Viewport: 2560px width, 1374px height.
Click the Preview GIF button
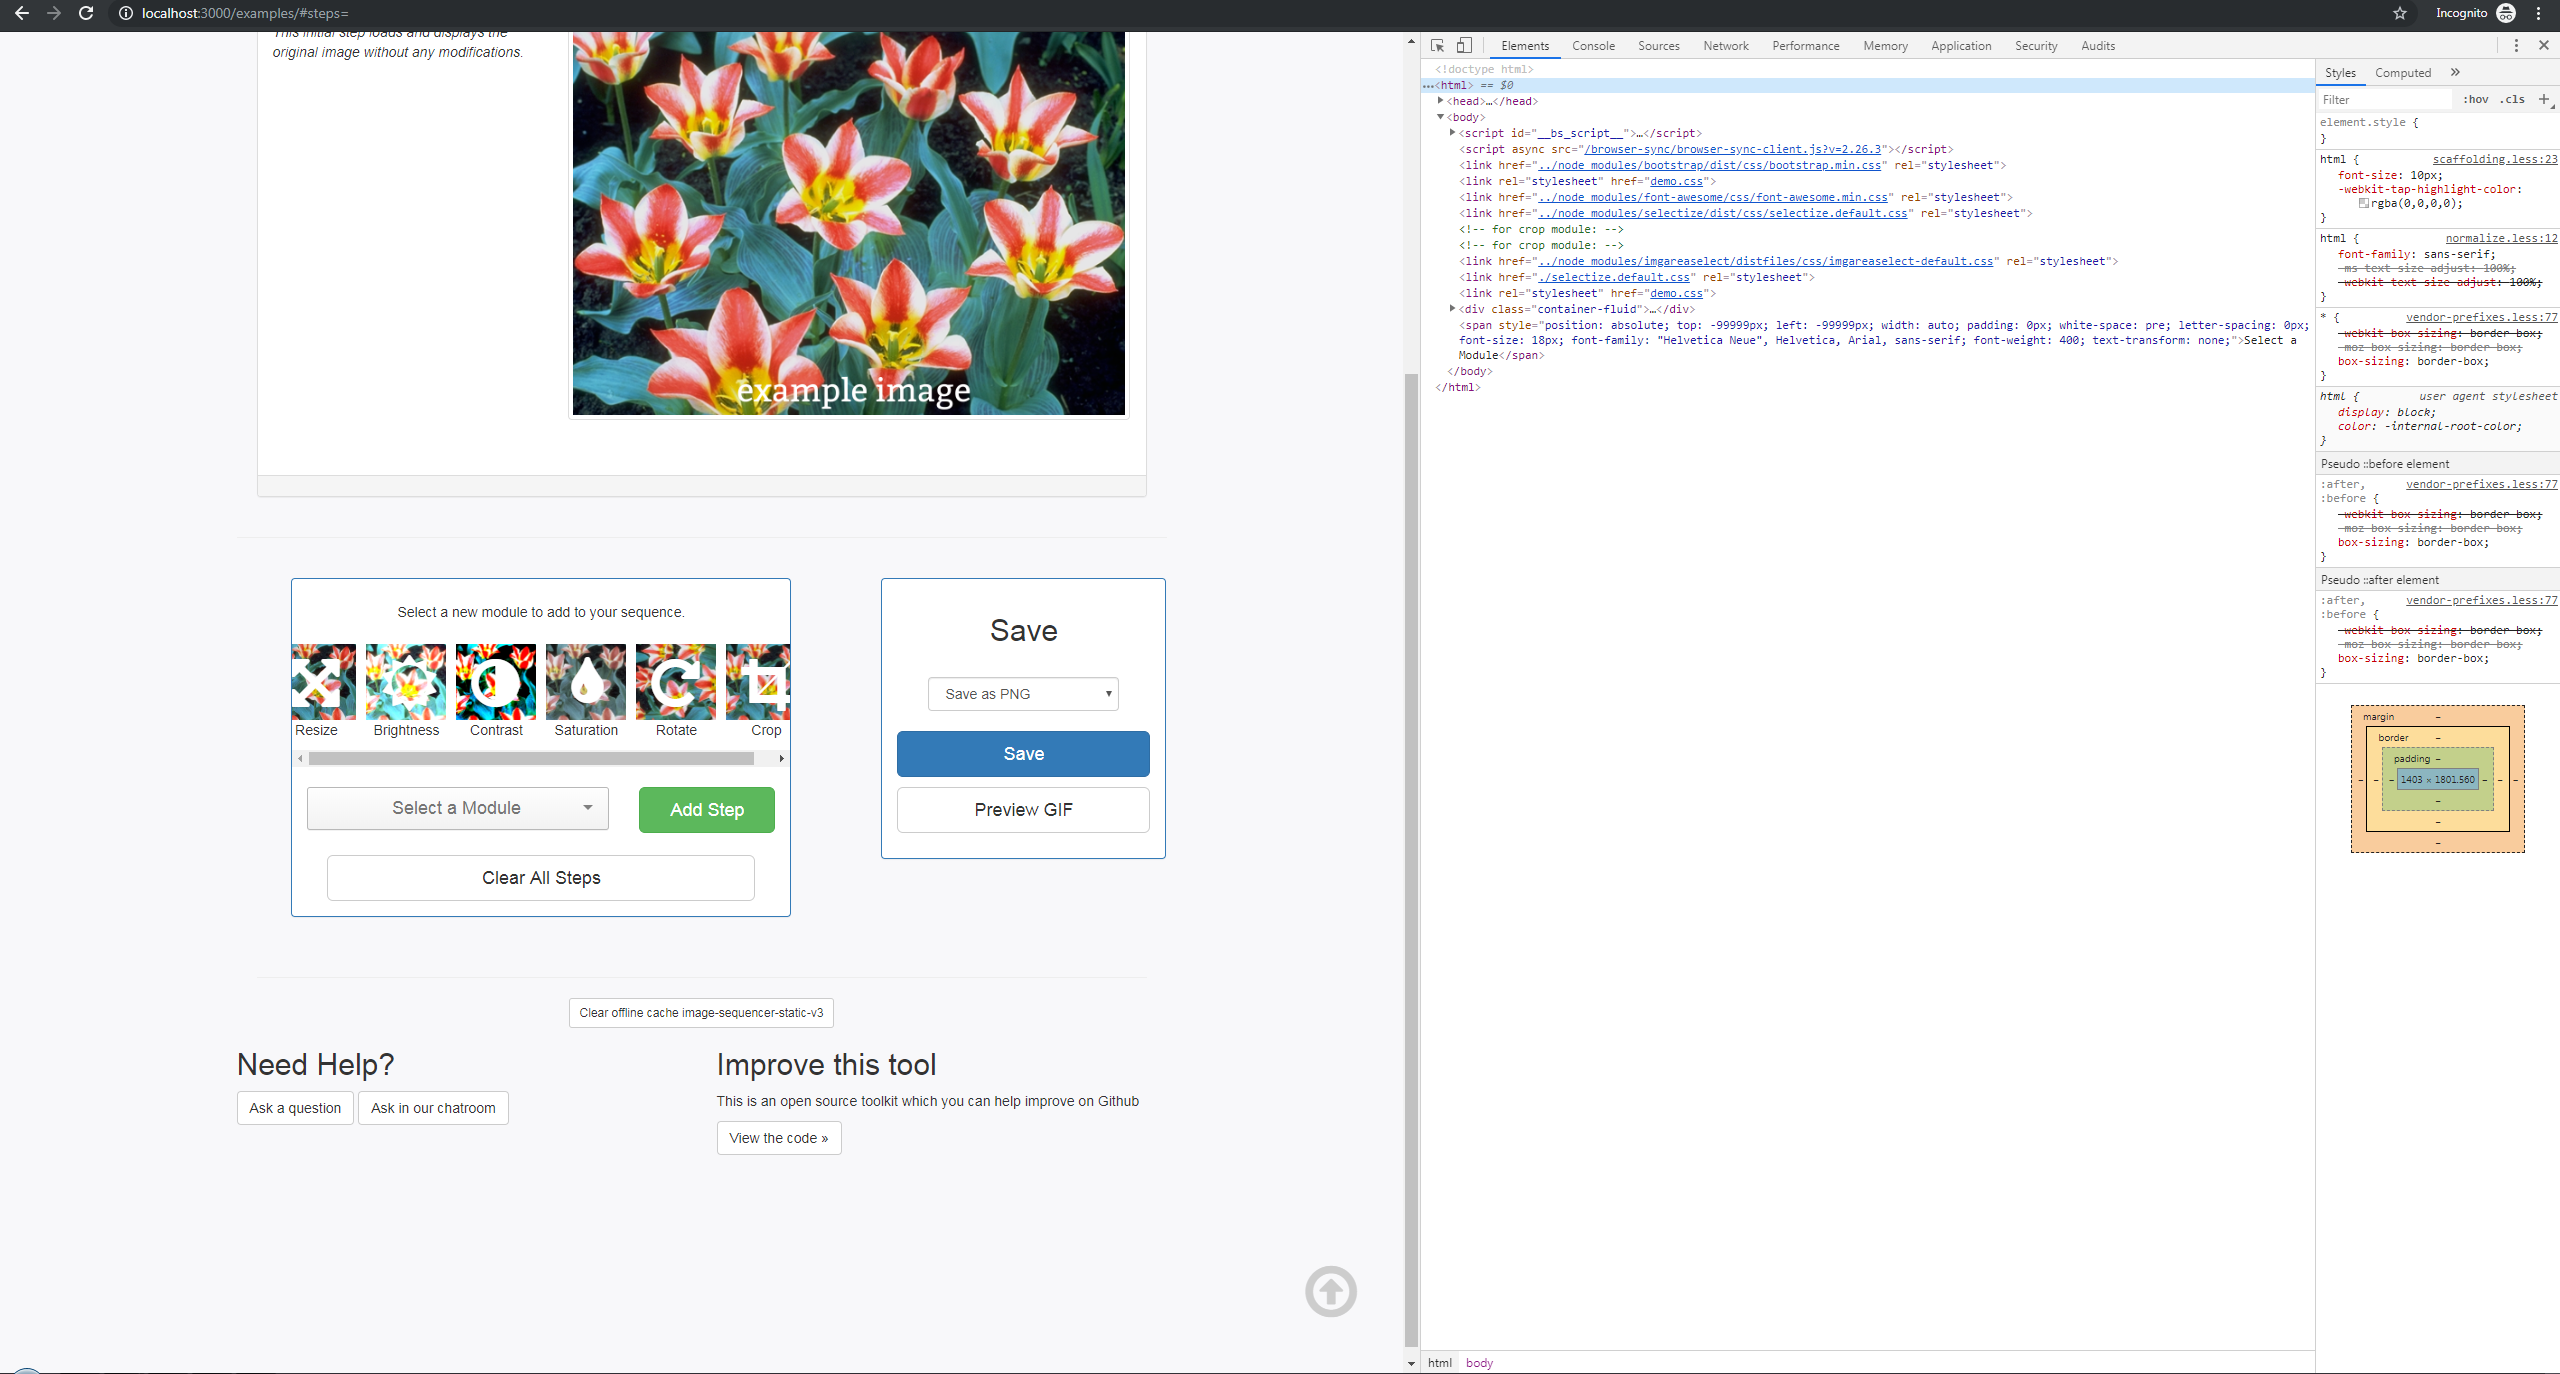[1023, 810]
